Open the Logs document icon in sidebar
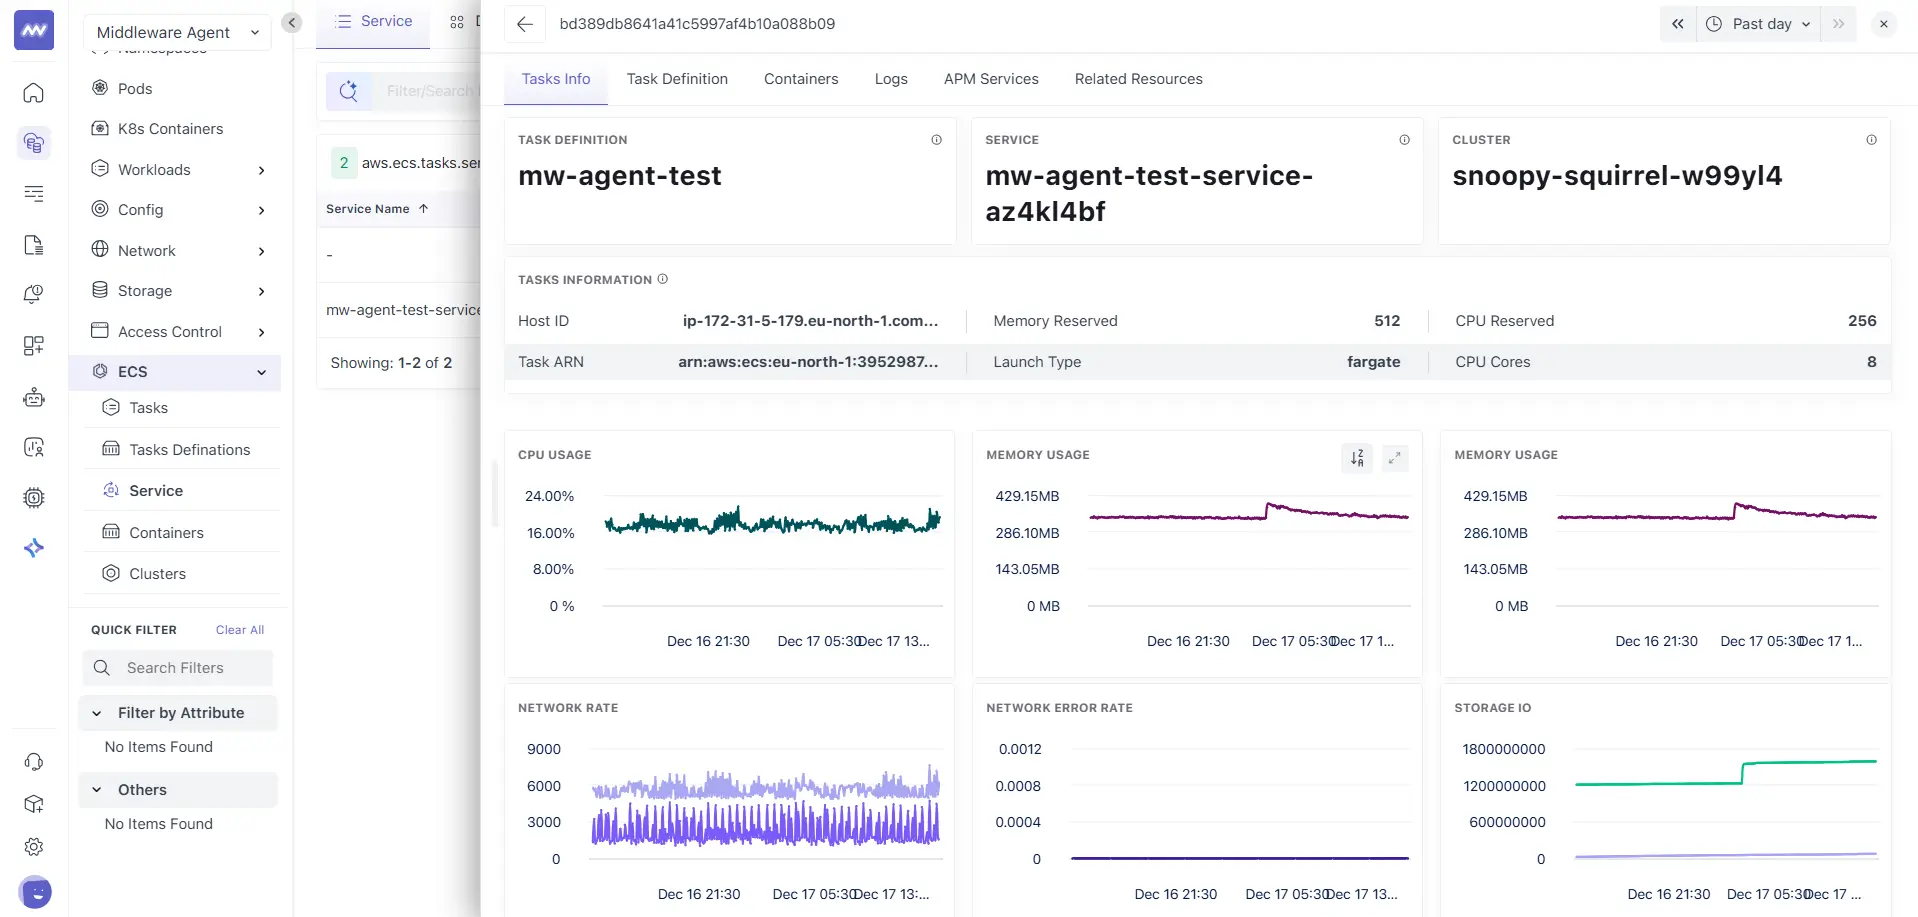Screen dimensions: 1918x917 pos(33,244)
